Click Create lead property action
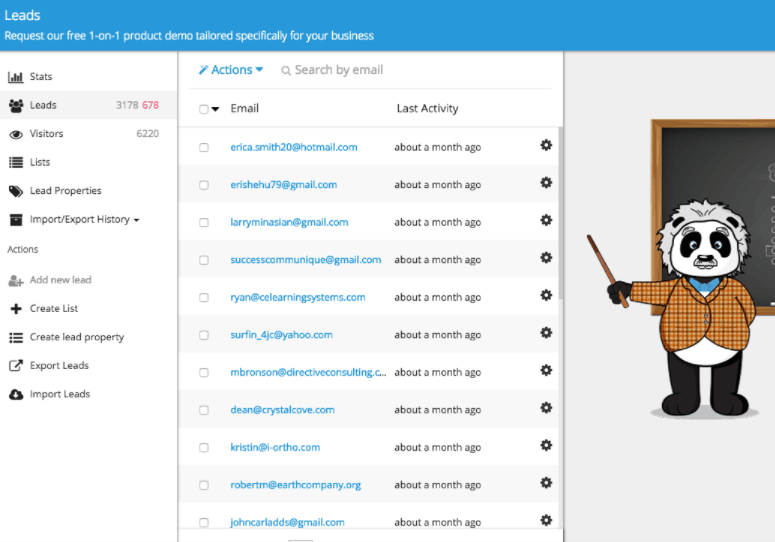The height and width of the screenshot is (542, 775). click(77, 337)
